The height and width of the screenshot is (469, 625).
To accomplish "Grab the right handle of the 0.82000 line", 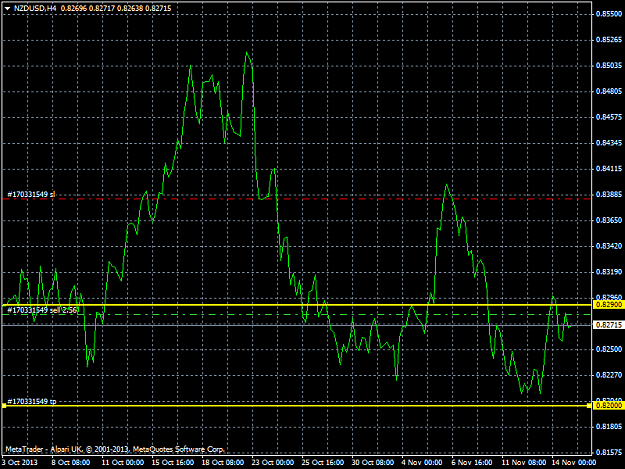I will 589,406.
